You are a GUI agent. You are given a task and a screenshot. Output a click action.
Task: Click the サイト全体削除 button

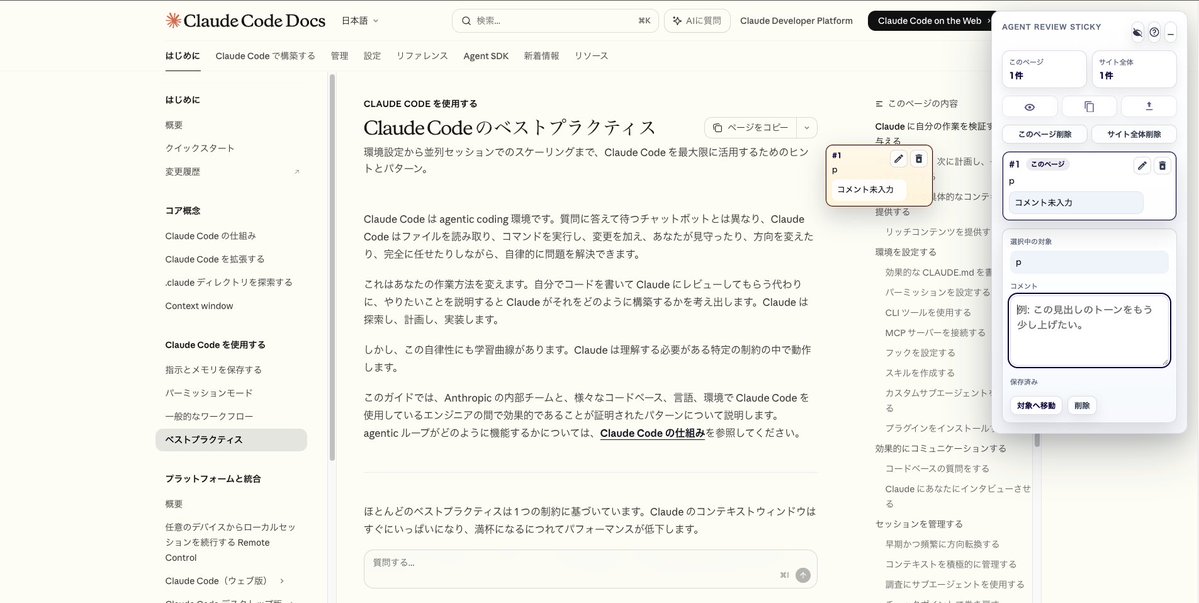click(x=1134, y=135)
